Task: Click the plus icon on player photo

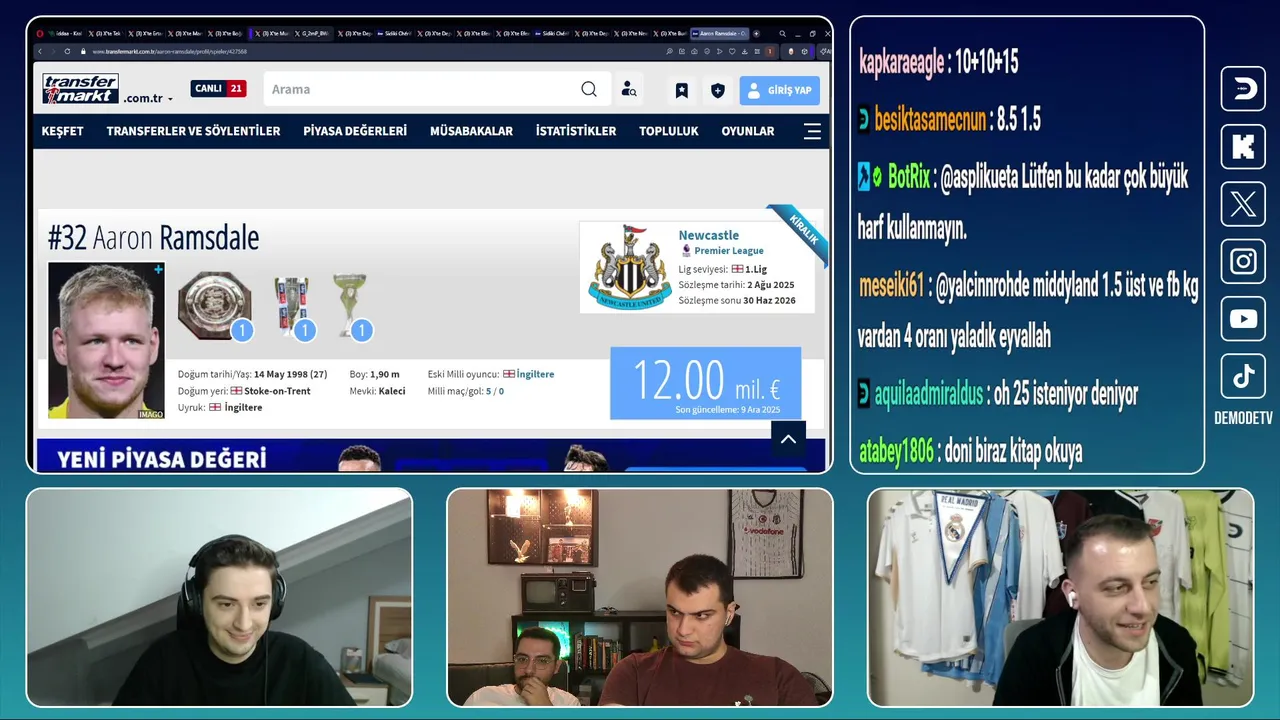Action: pyautogui.click(x=158, y=269)
